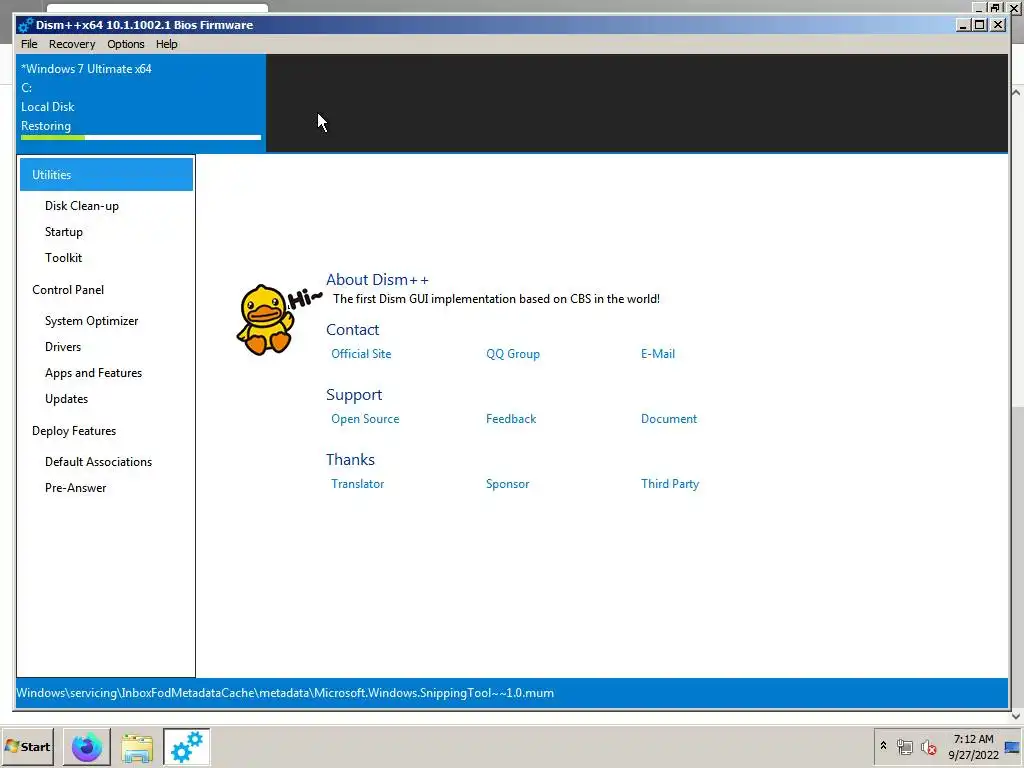This screenshot has height=768, width=1024.
Task: Open the Pre-Answer page
Action: 76,488
